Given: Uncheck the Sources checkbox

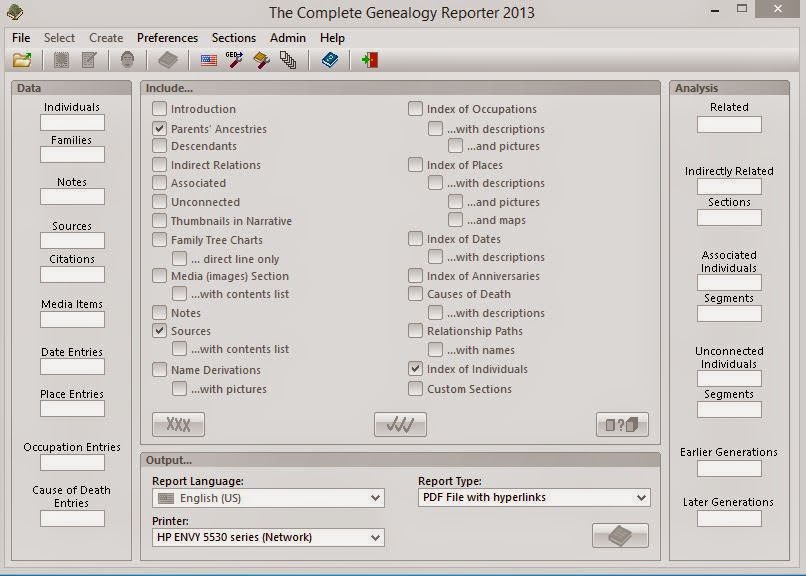Looking at the screenshot, I should 159,330.
